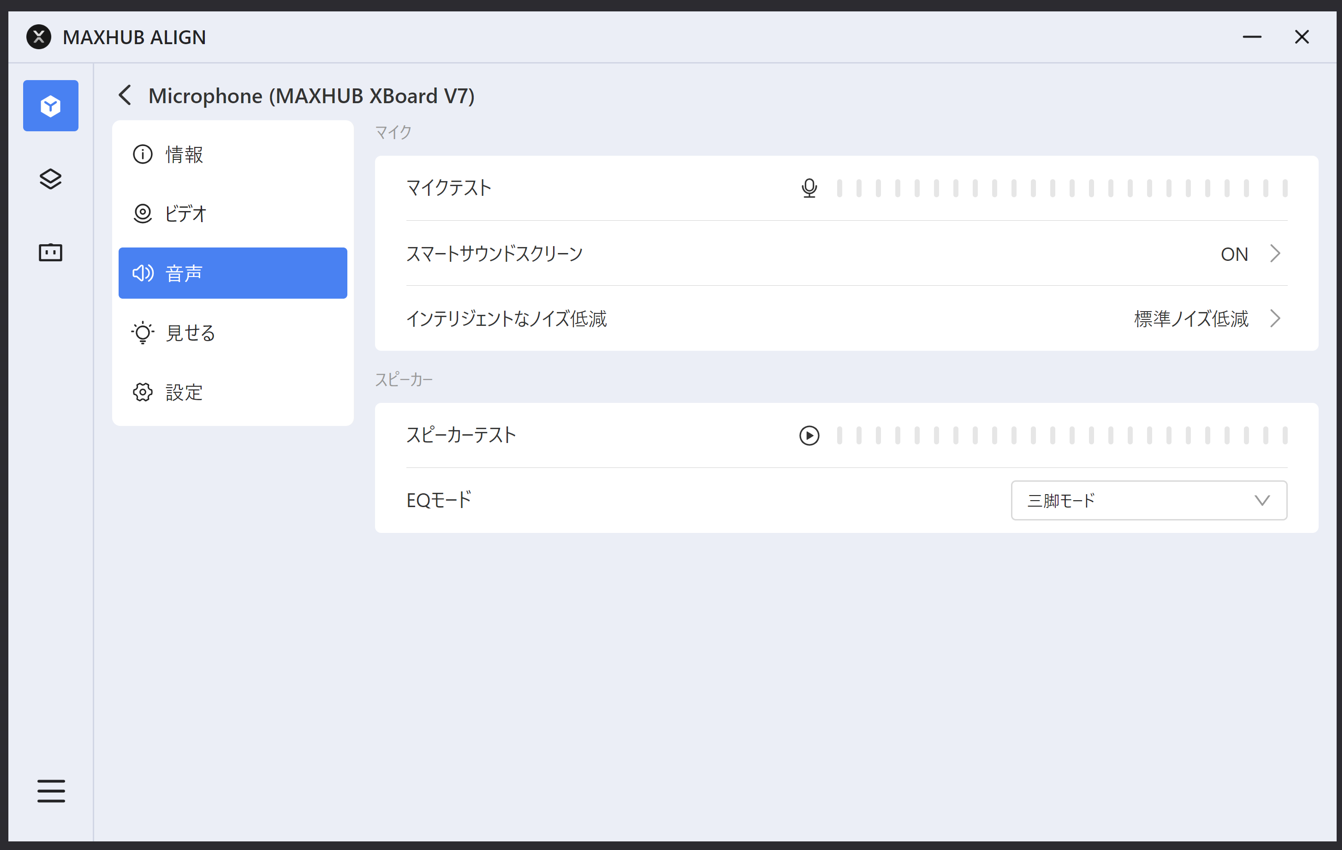
Task: Click the microphone icon in マイクテスト row
Action: tap(809, 188)
